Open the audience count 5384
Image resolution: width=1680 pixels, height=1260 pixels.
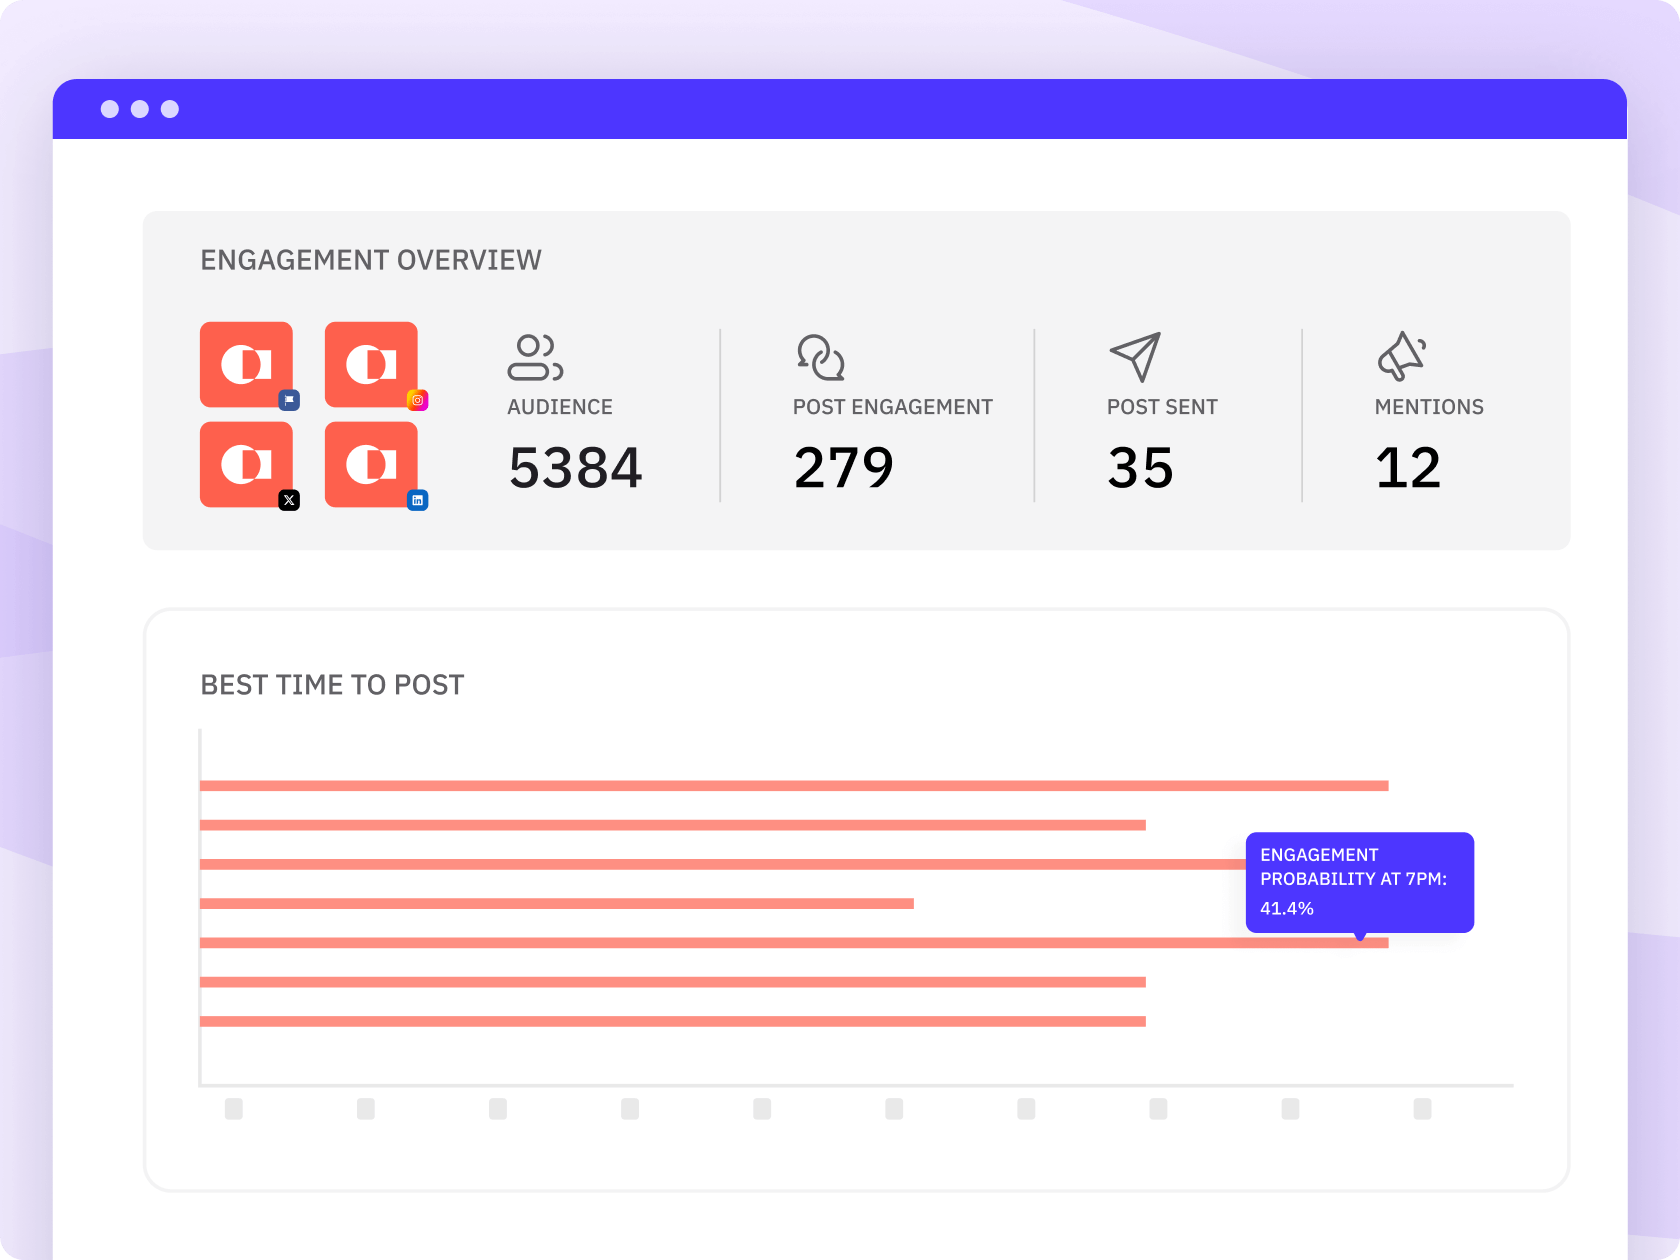tap(575, 468)
